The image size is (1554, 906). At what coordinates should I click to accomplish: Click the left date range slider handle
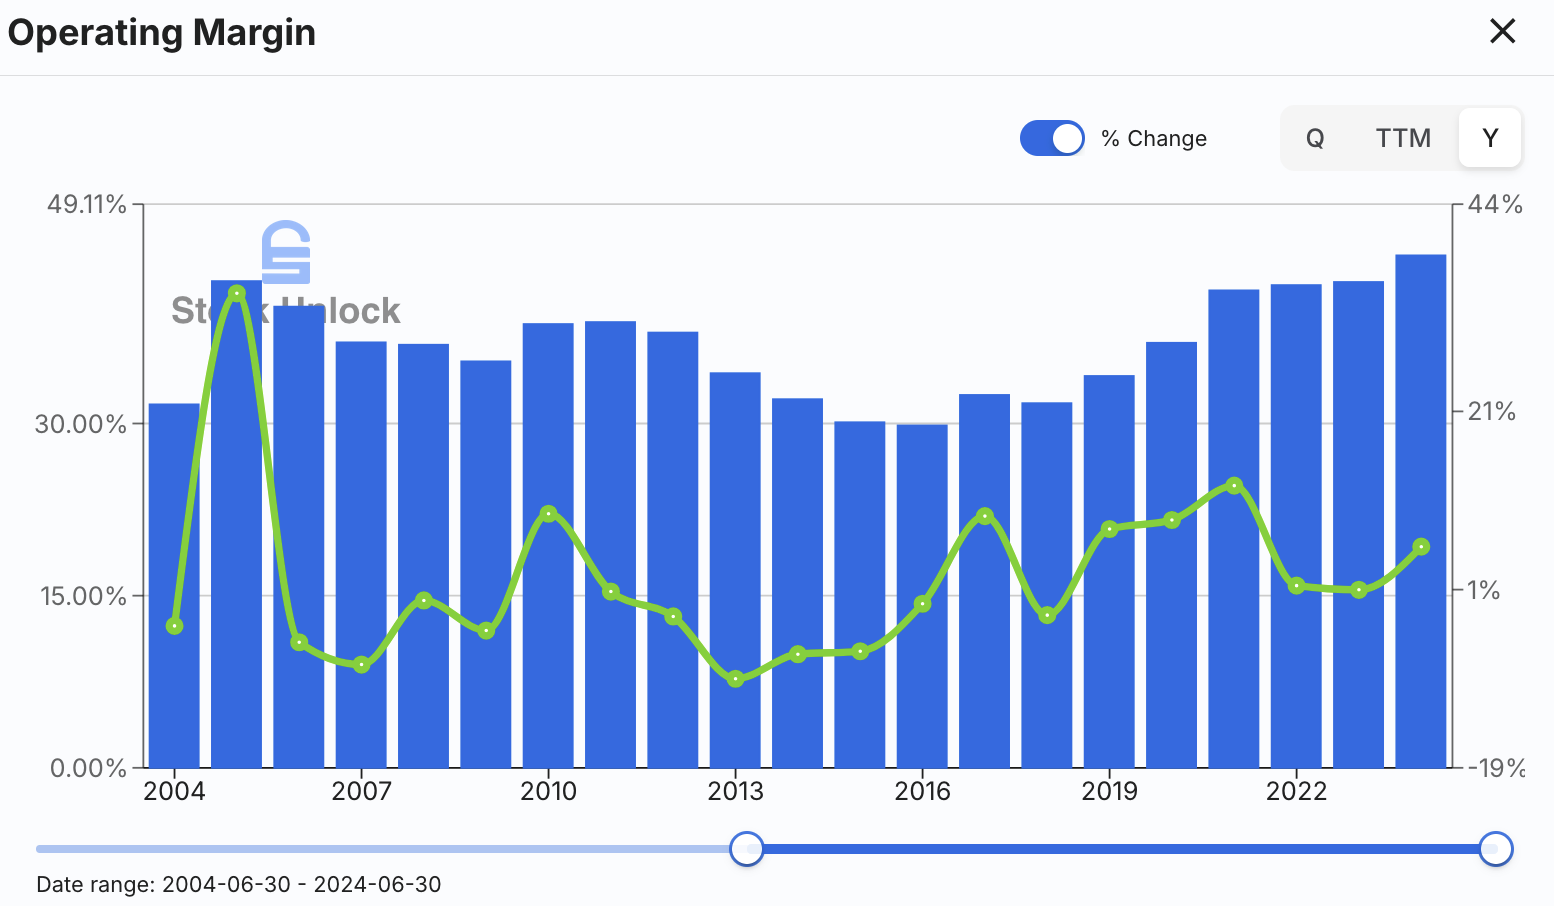(747, 849)
